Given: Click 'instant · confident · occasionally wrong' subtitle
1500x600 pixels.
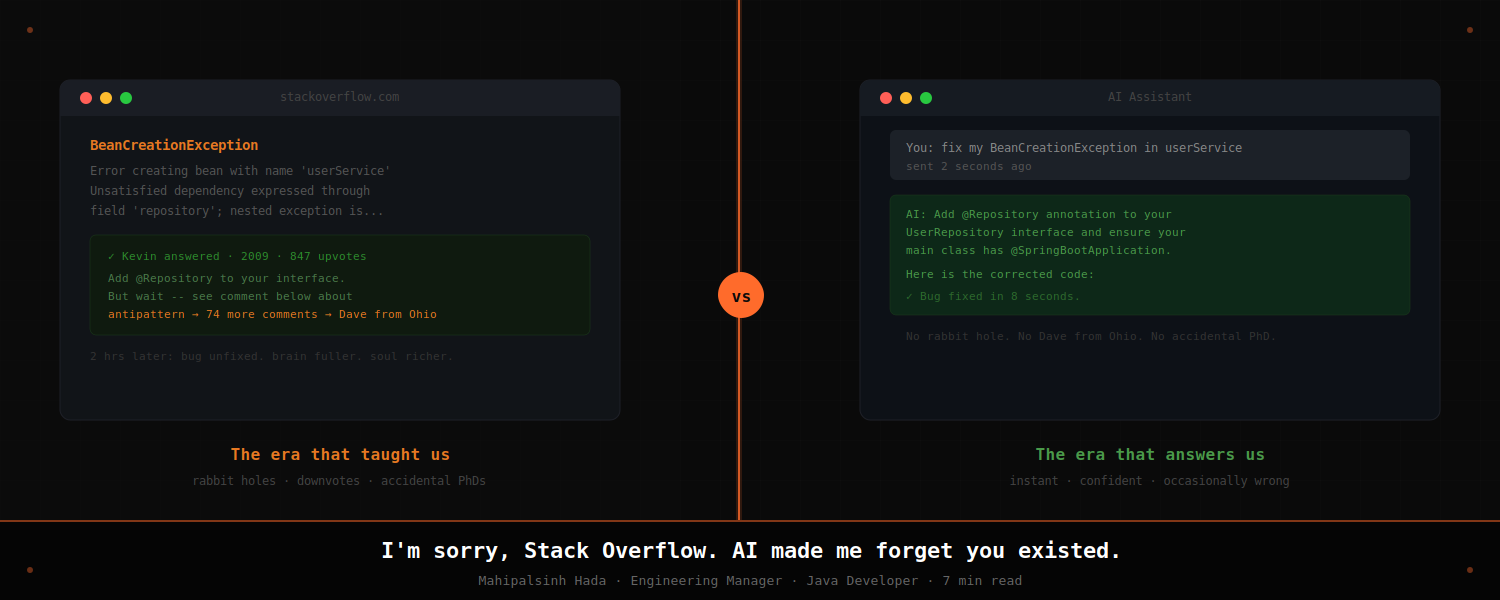Looking at the screenshot, I should coord(1150,481).
